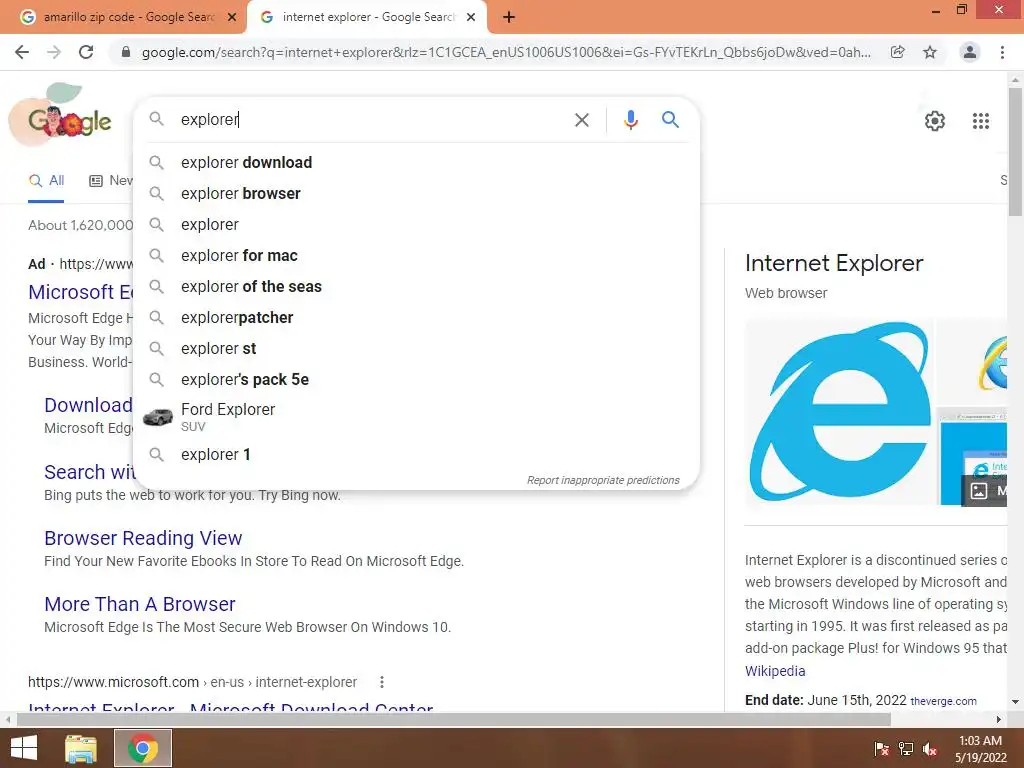Click the horizontal scrollbar right arrow
The width and height of the screenshot is (1024, 768).
tap(999, 719)
